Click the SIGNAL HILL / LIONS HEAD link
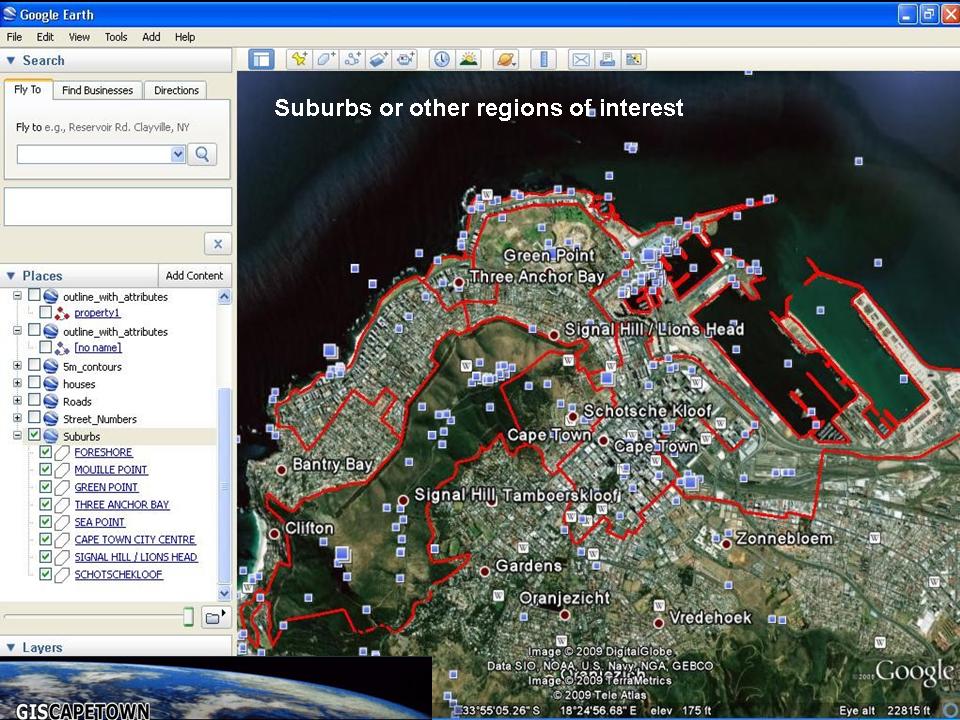 (136, 557)
